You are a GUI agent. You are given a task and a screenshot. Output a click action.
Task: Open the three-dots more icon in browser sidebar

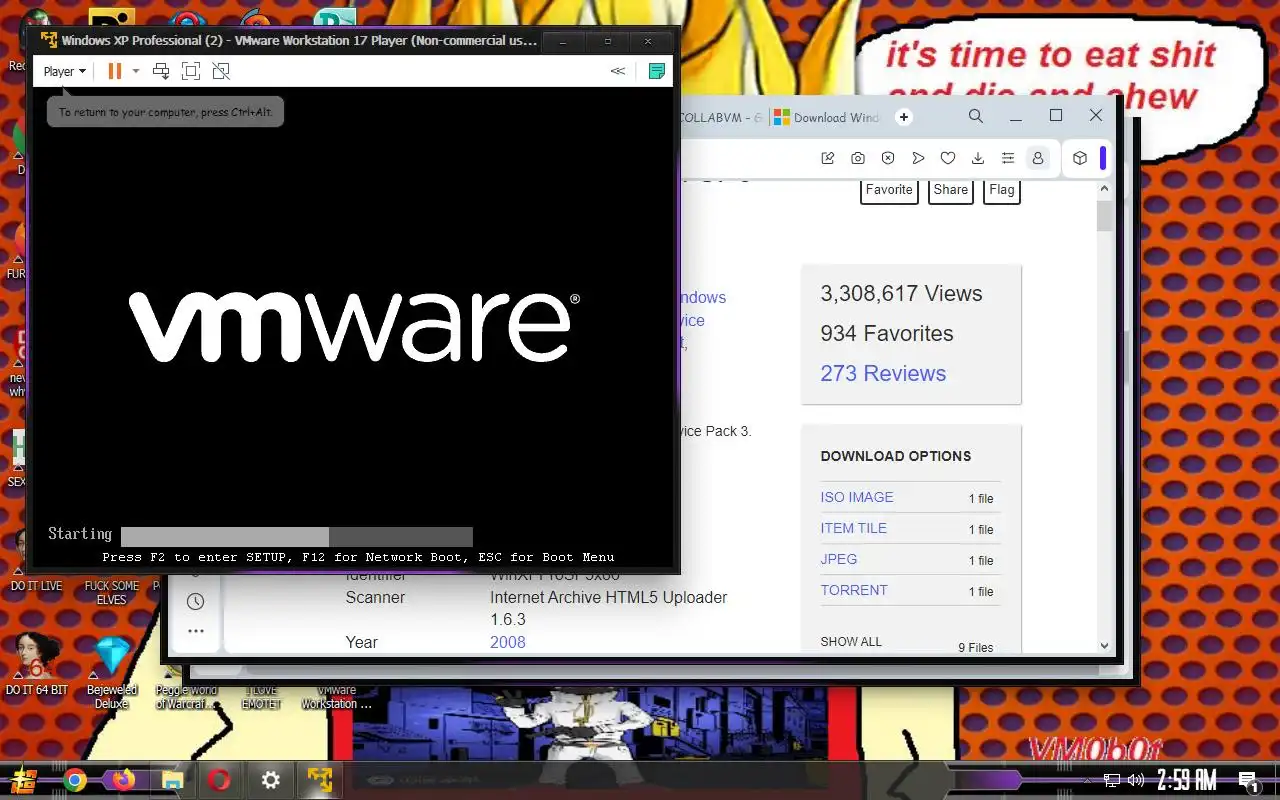(x=195, y=631)
